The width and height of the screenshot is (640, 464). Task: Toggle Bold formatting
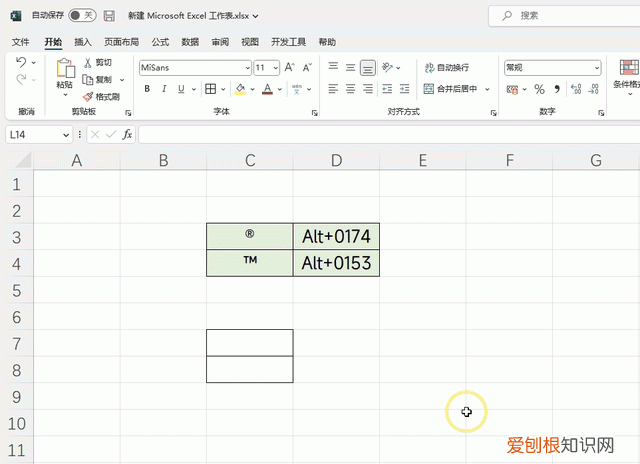(x=147, y=89)
